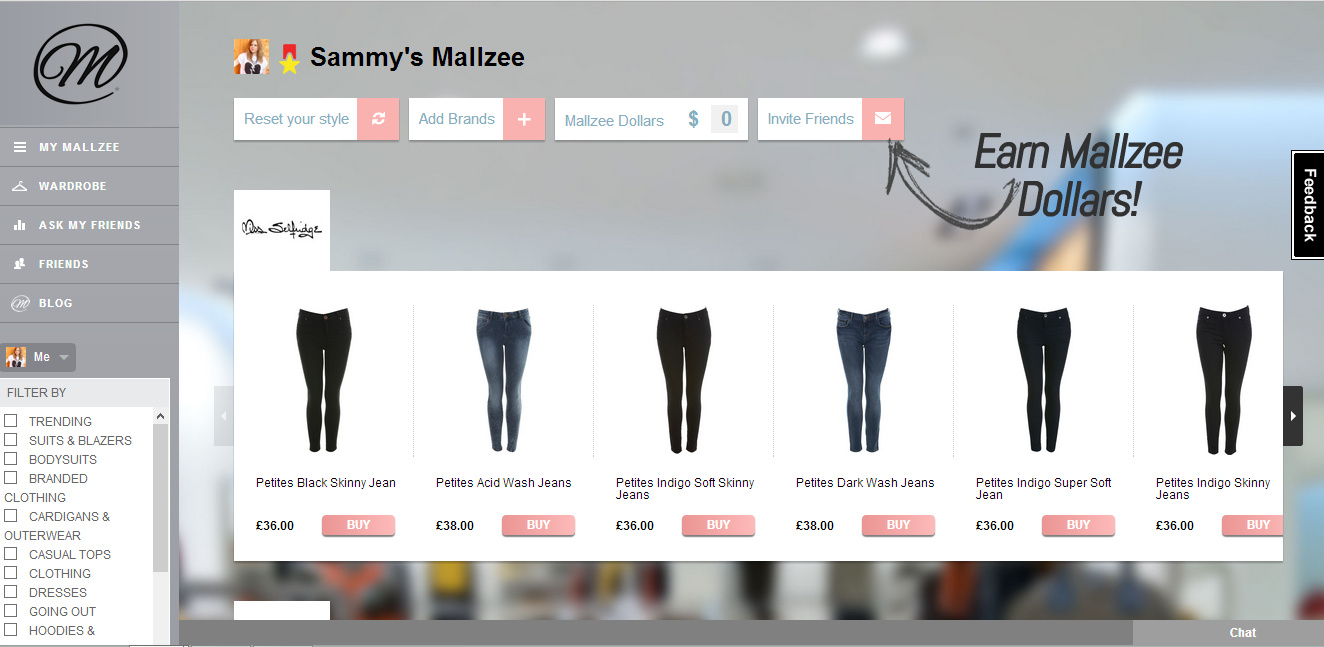
Task: Click Sammy's profile avatar beside the title
Action: (x=251, y=57)
